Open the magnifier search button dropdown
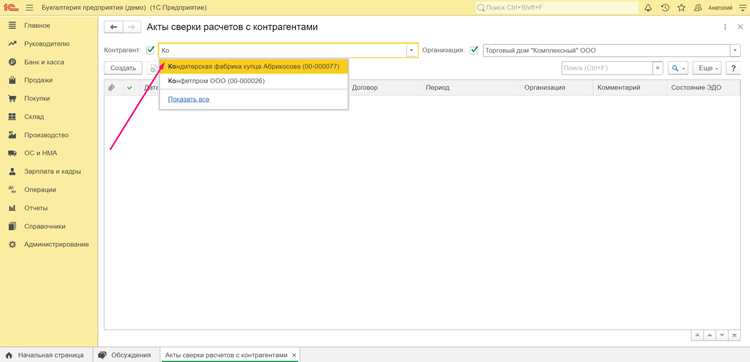Viewport: 750px width, 362px height. (x=678, y=68)
